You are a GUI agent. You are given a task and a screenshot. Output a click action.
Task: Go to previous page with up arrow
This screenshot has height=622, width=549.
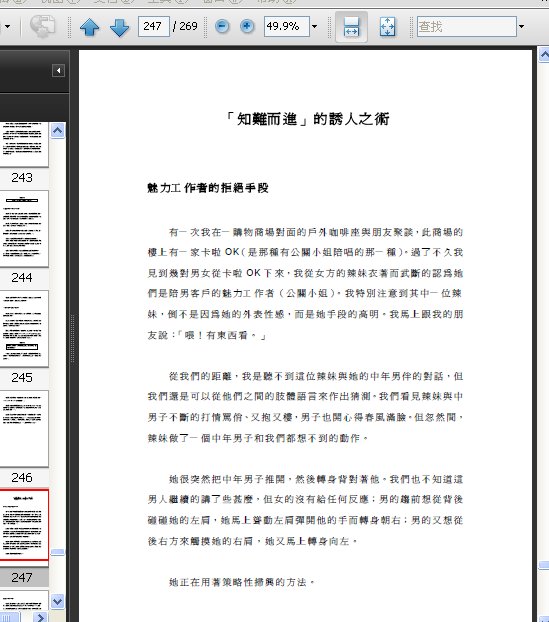tap(90, 27)
